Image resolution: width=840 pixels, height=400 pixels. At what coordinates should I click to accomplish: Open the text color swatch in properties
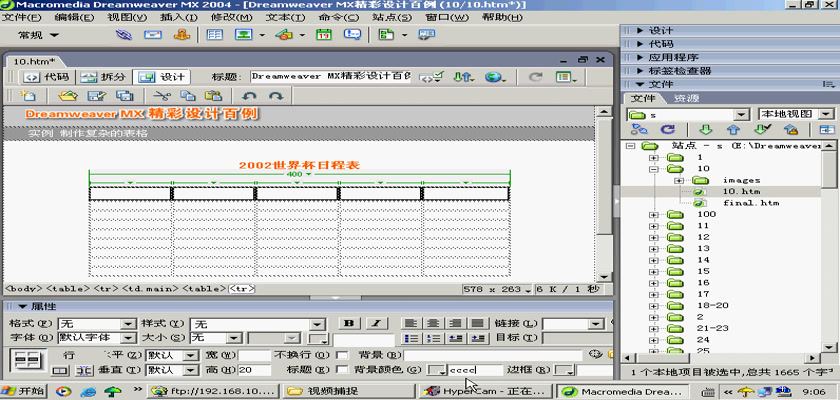pos(318,339)
